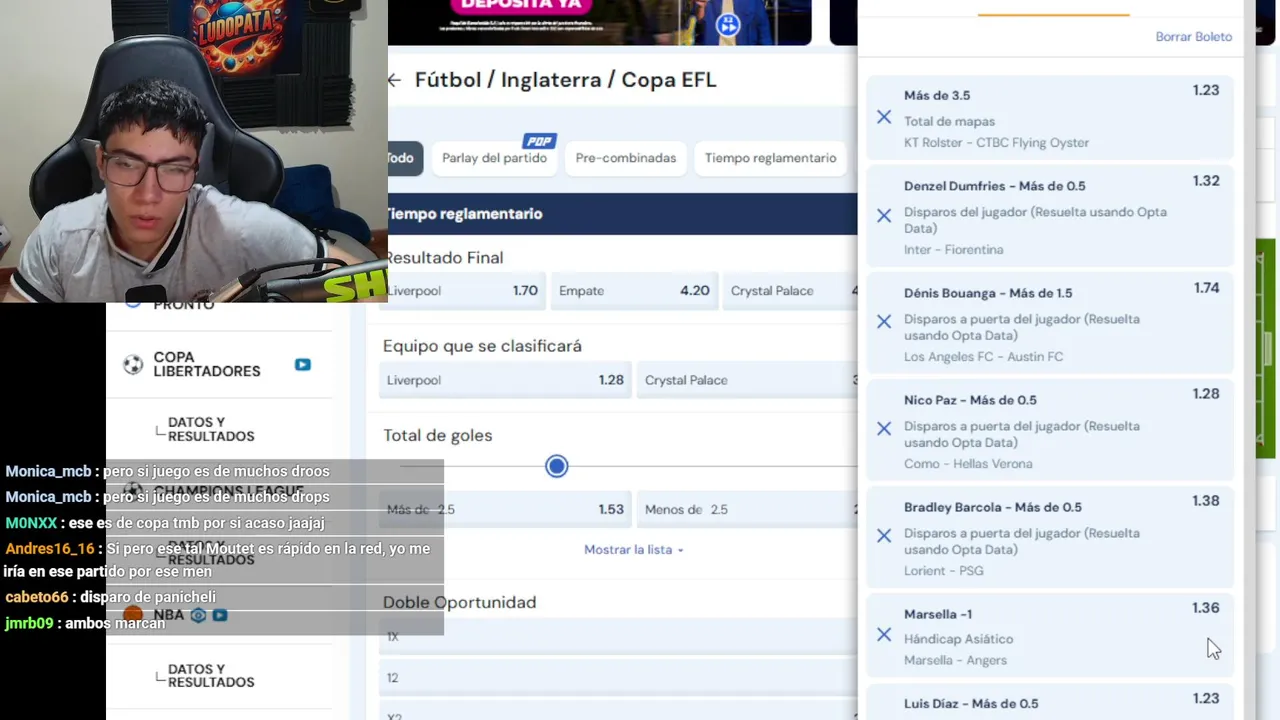Click cabeto66 username in chat

click(37, 597)
